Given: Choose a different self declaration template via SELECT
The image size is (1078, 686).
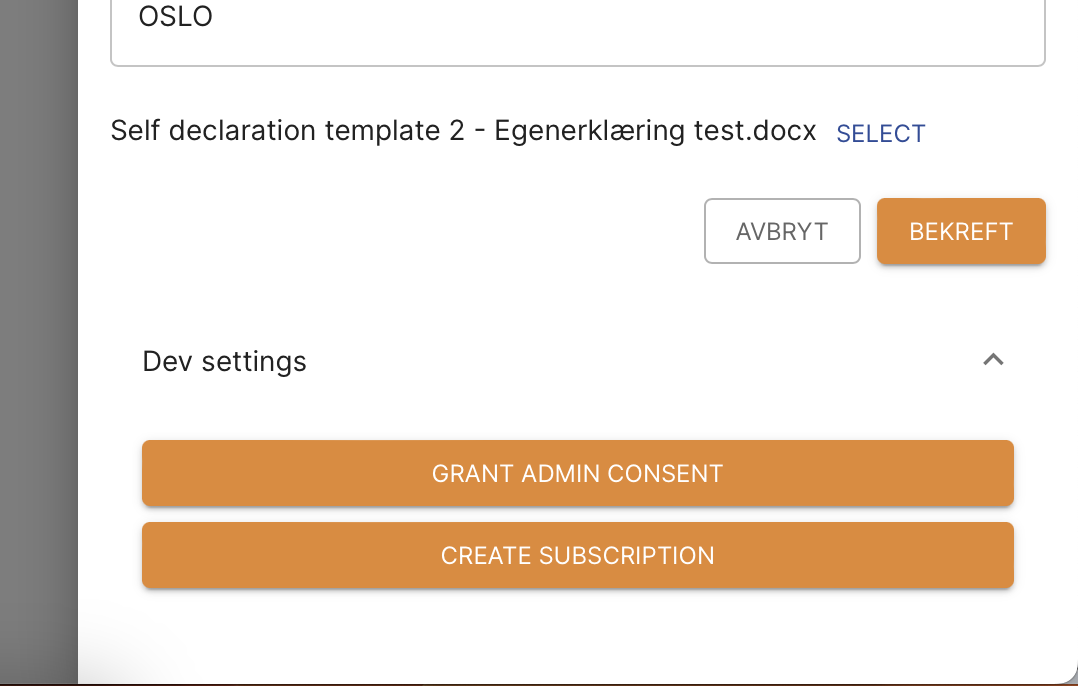Looking at the screenshot, I should (x=881, y=133).
